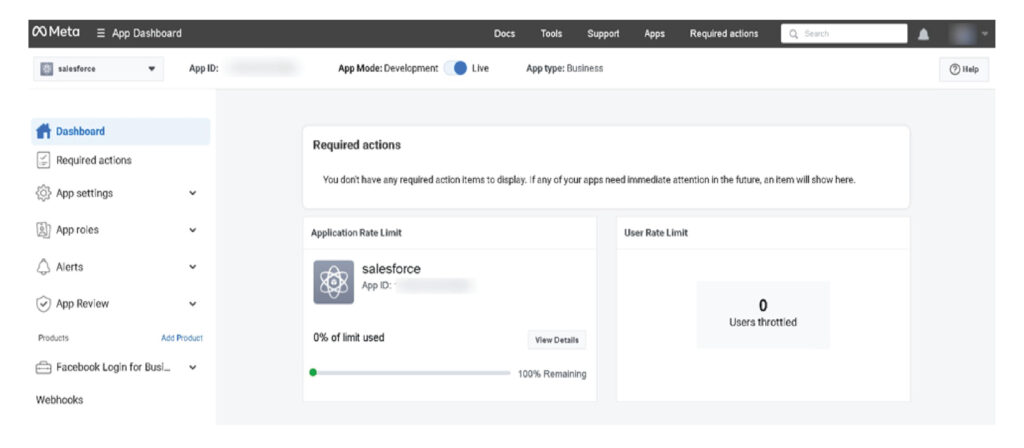1024x448 pixels.
Task: Click the small salesforce icon in app selector
Action: point(46,69)
